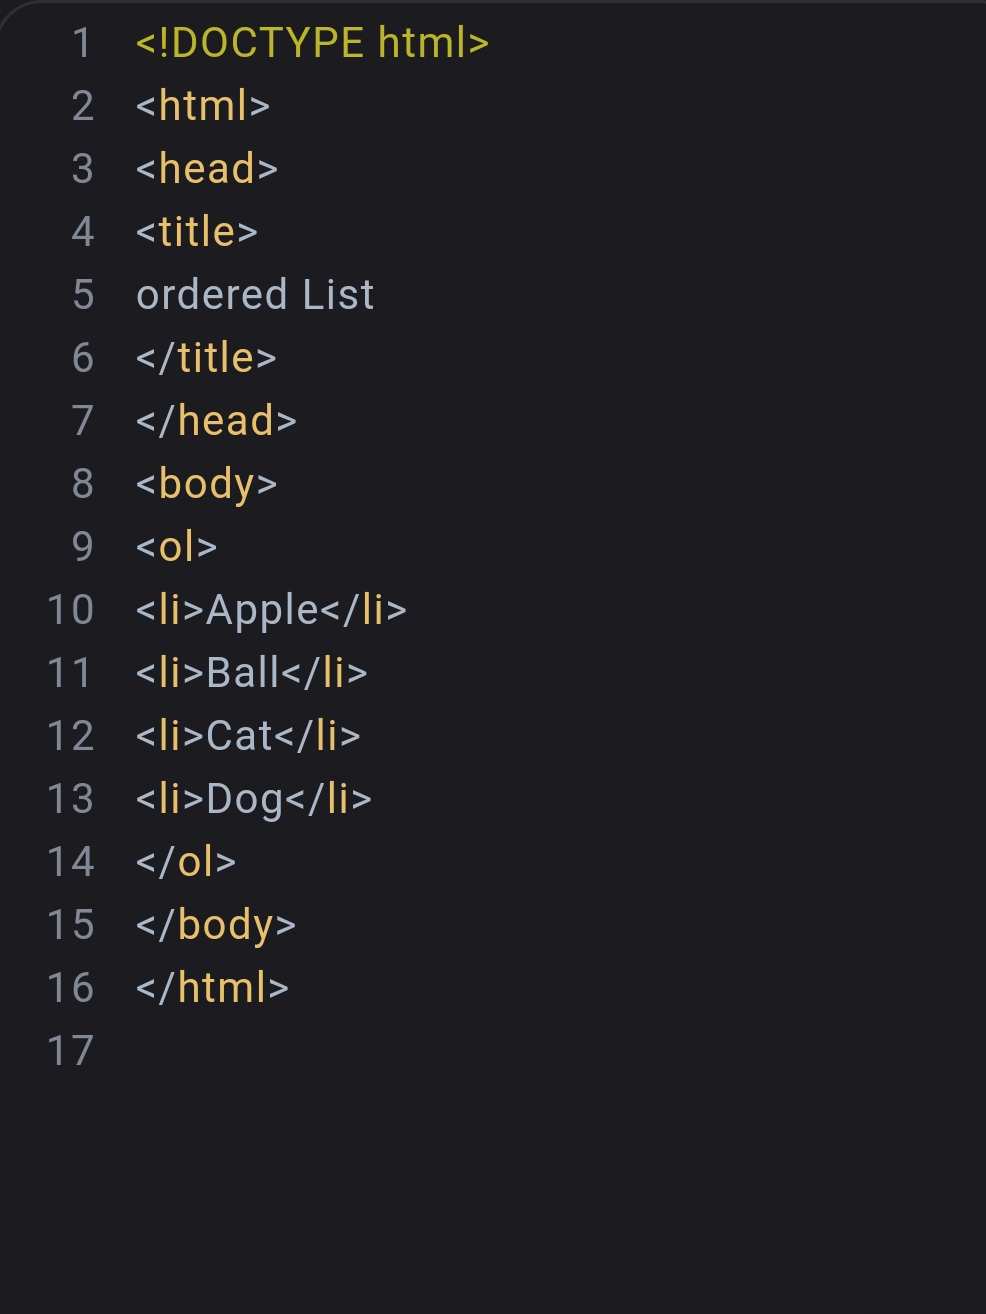Viewport: 986px width, 1314px height.
Task: Click line number 17 in gutter
Action: point(71,1051)
